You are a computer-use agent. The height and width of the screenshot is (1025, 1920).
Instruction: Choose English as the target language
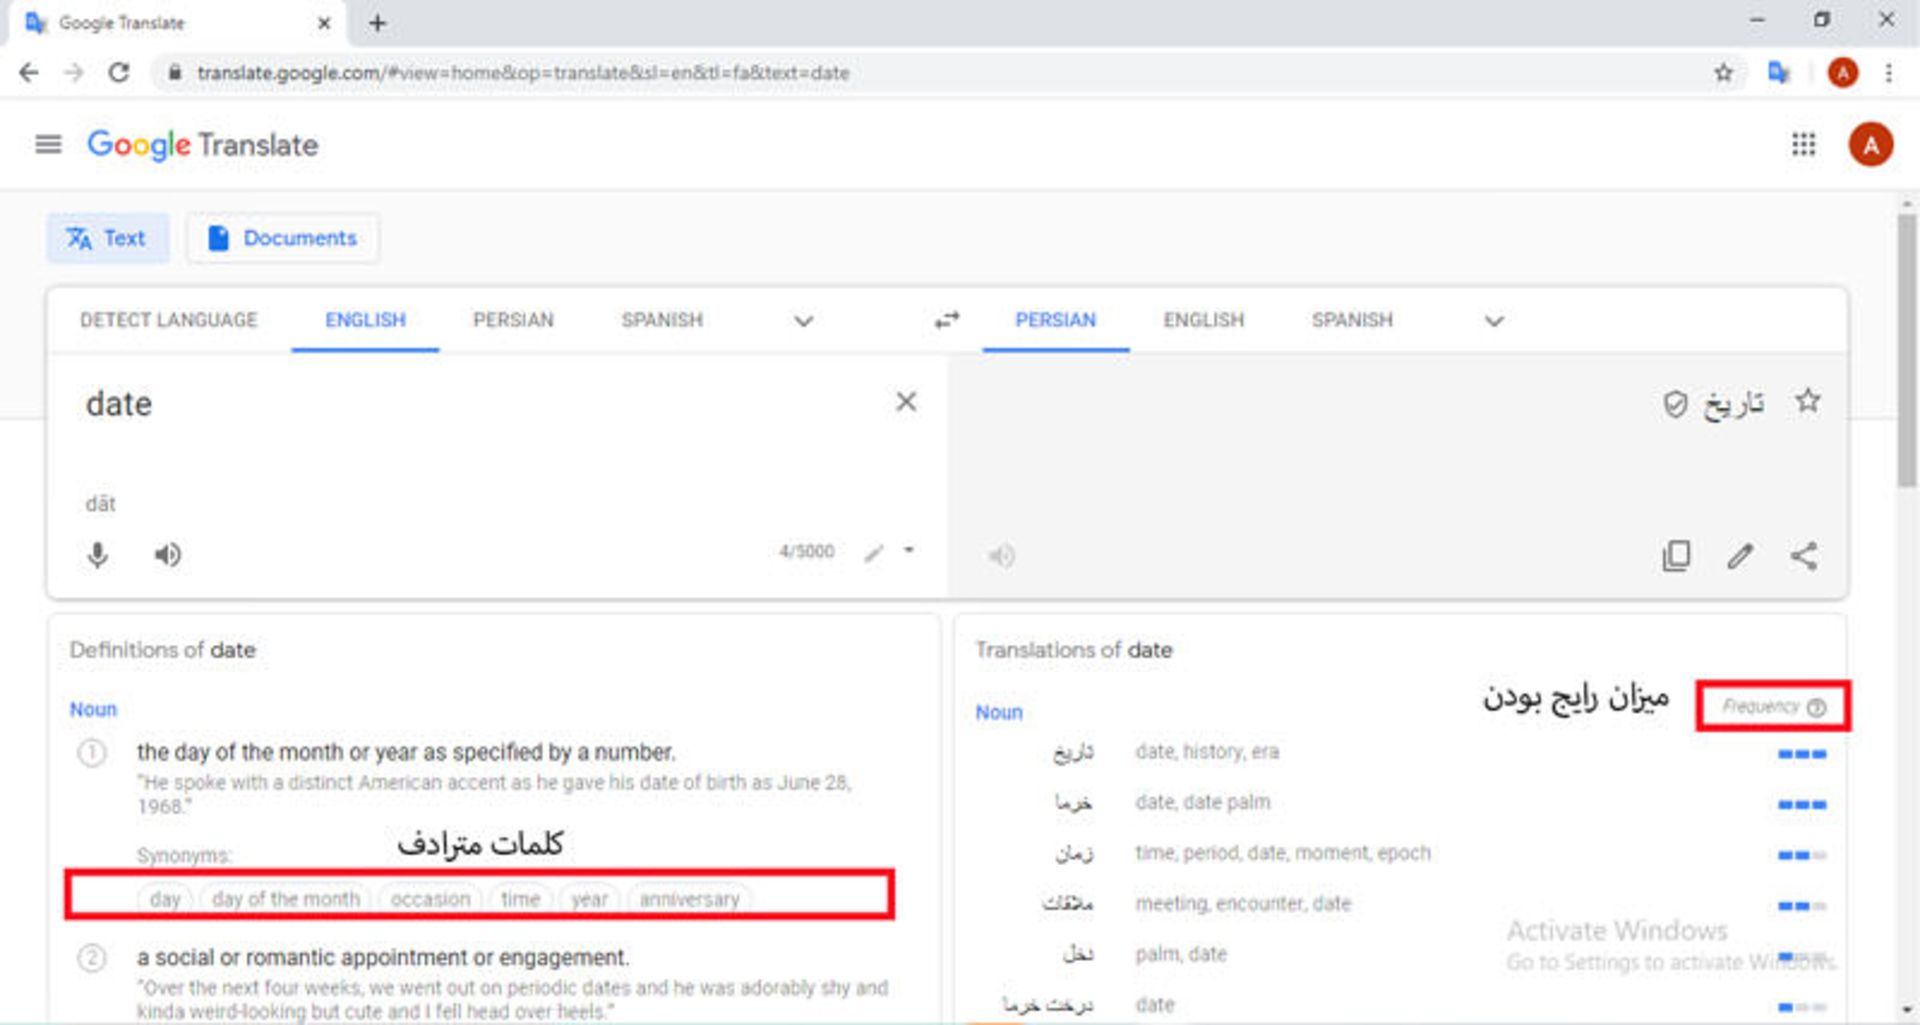(x=1204, y=320)
